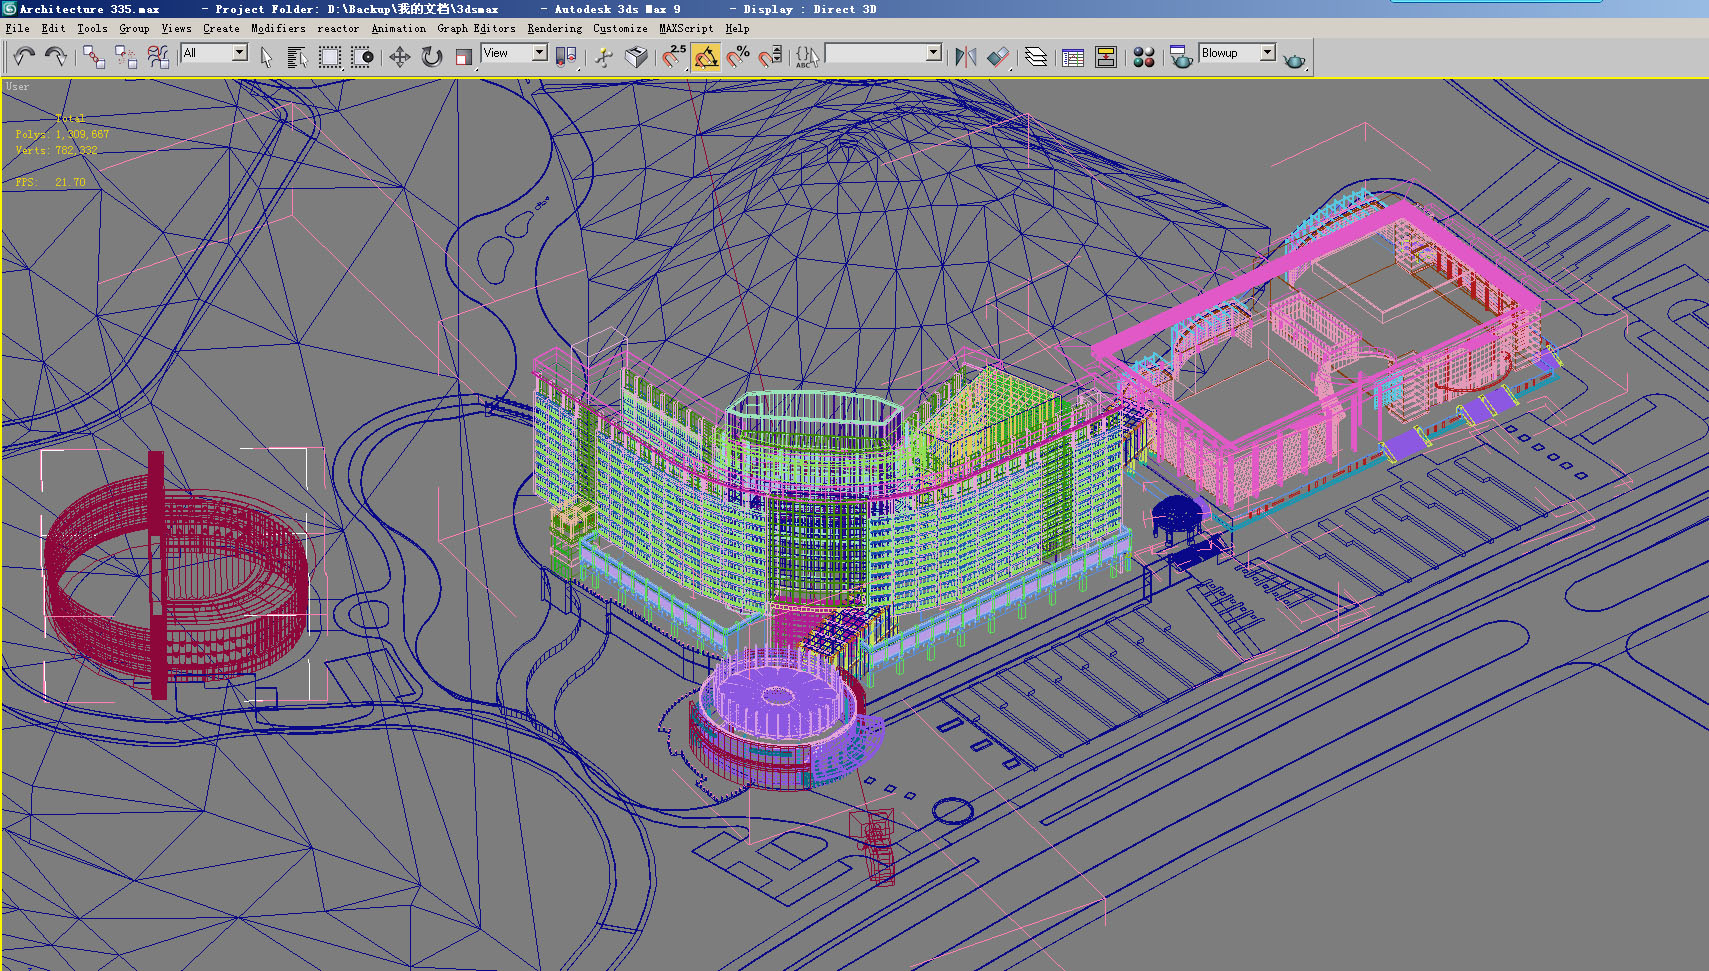Open the Schematic View icon

pos(1106,57)
